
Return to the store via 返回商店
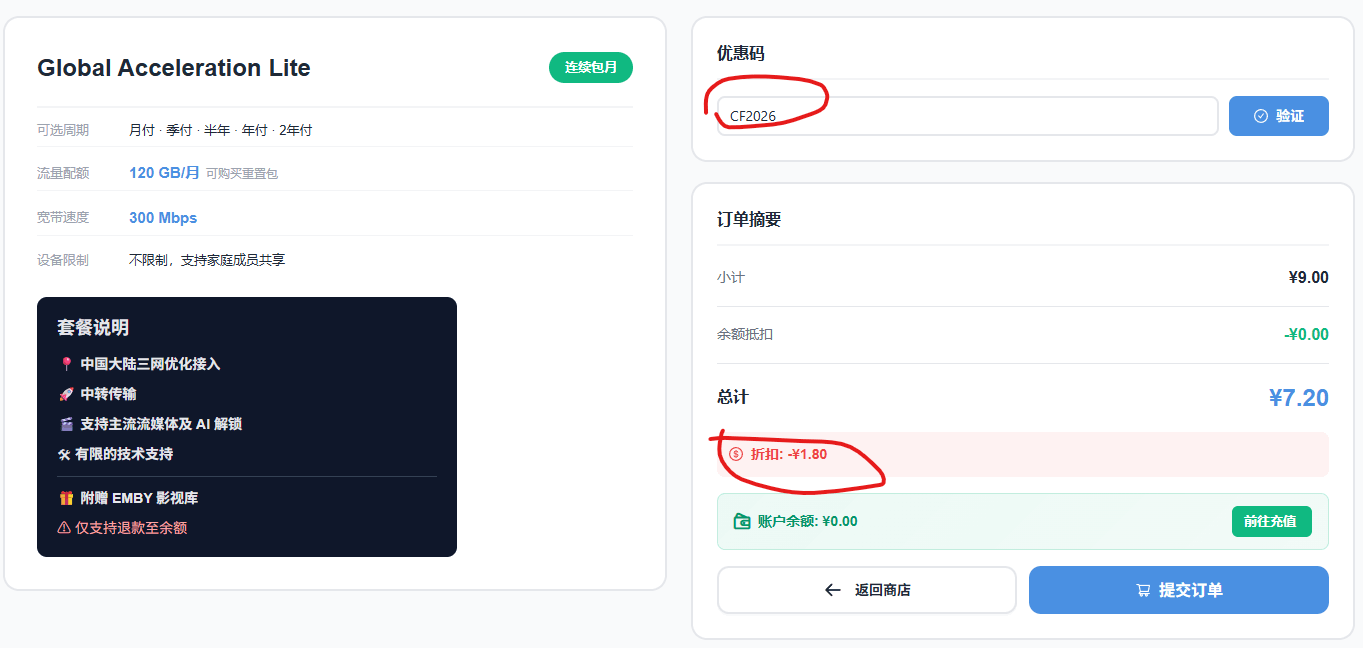[866, 590]
